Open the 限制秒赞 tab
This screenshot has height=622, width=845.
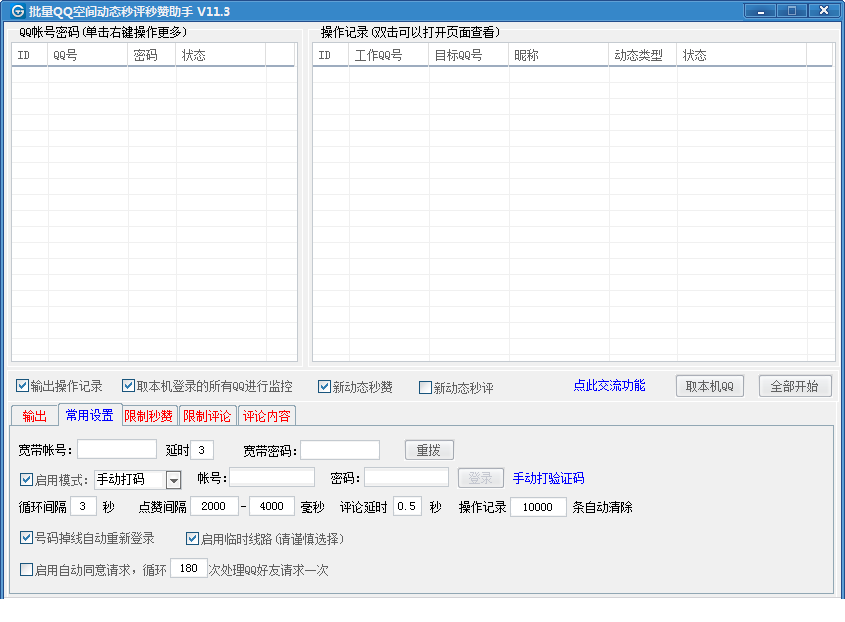click(x=149, y=416)
